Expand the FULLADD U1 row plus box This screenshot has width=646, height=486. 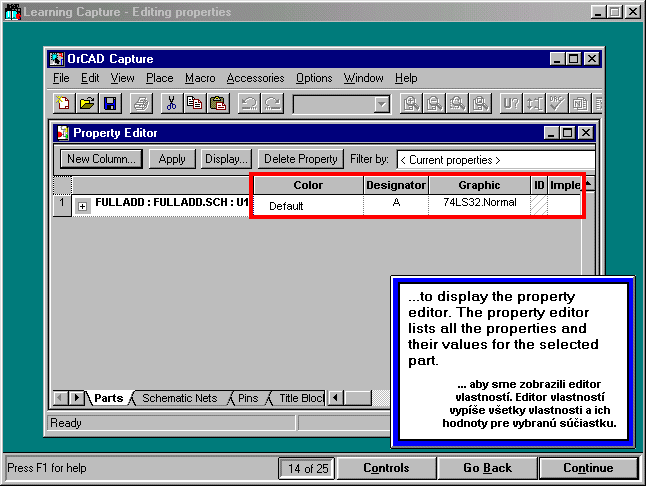(83, 205)
